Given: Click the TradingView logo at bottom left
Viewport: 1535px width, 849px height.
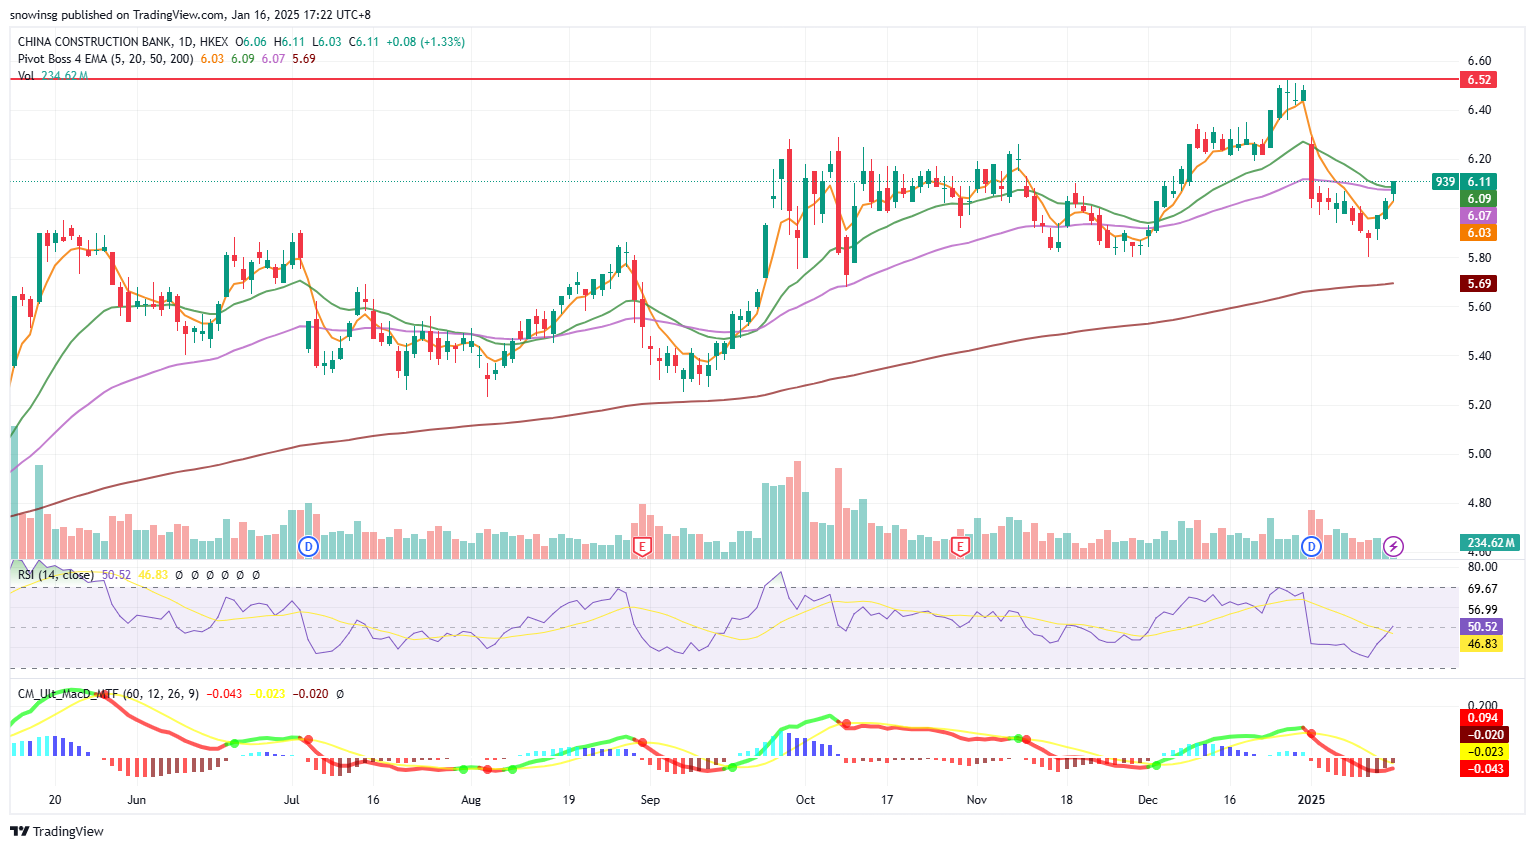Looking at the screenshot, I should (x=57, y=831).
